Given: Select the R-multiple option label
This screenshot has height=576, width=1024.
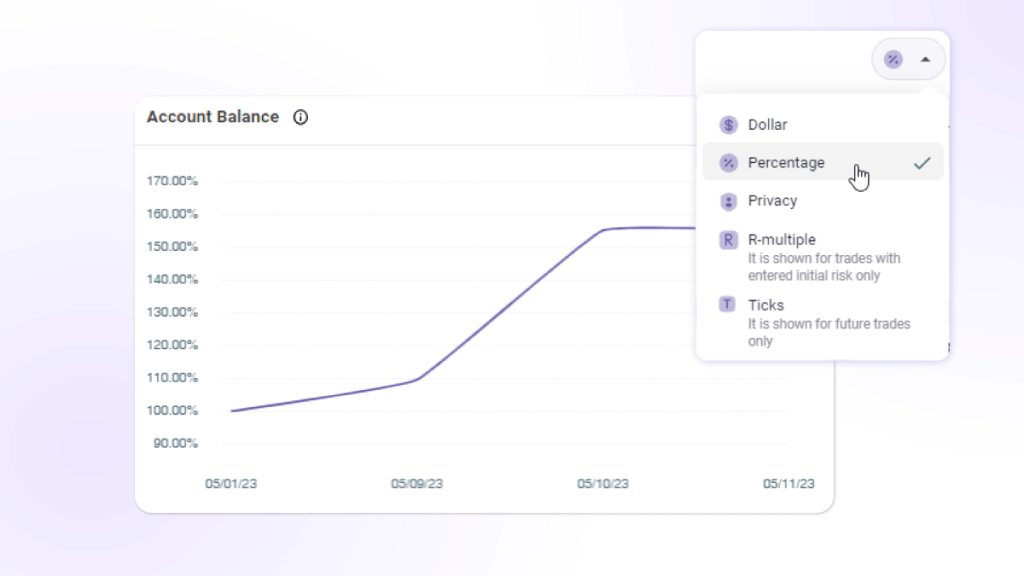Looking at the screenshot, I should coord(782,240).
